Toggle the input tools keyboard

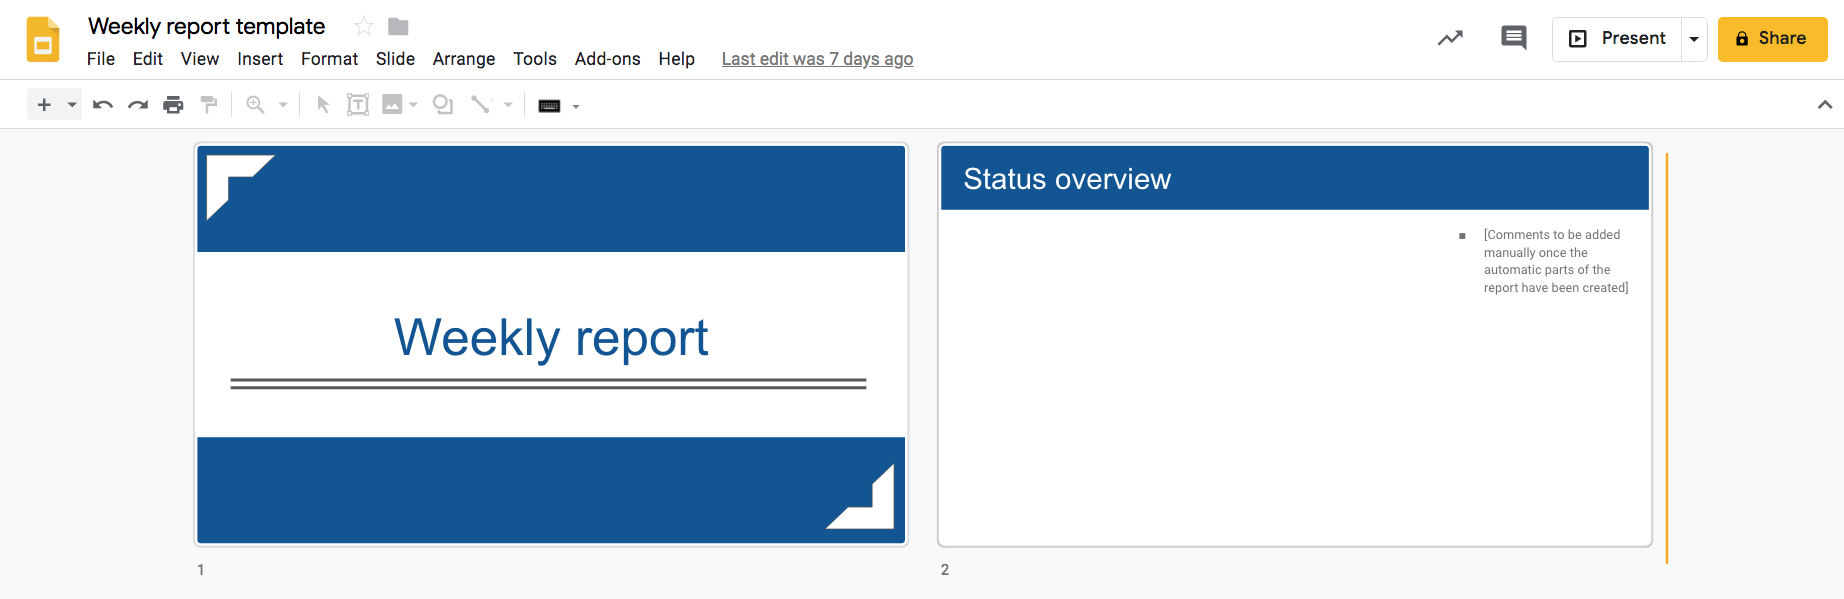point(549,105)
